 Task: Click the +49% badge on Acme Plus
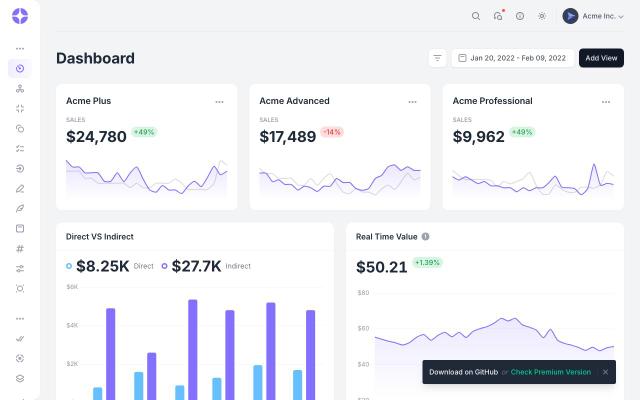click(144, 132)
